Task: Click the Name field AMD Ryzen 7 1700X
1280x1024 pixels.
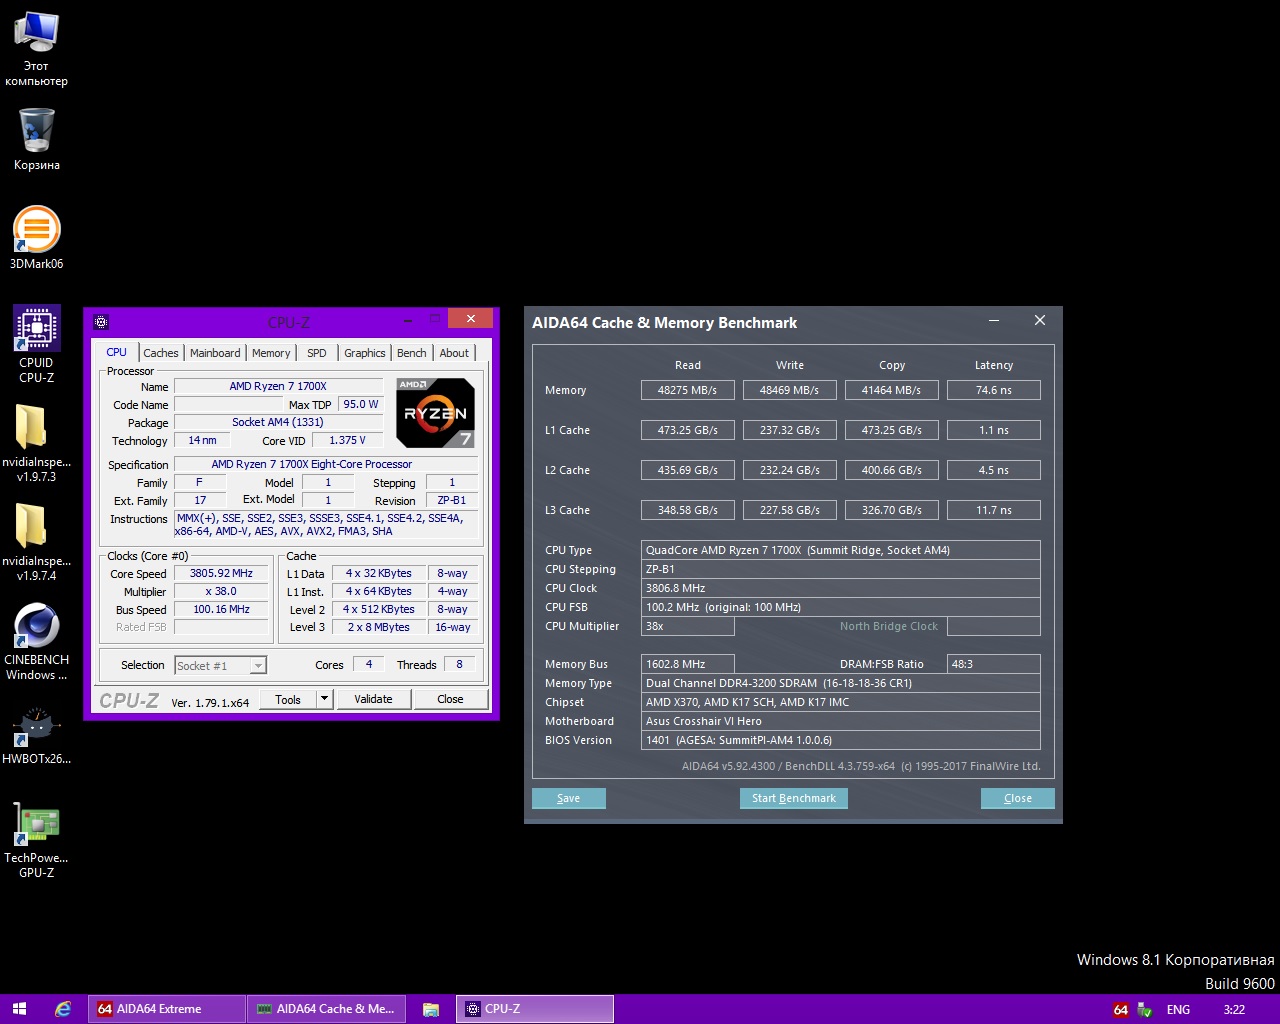Action: pyautogui.click(x=278, y=387)
